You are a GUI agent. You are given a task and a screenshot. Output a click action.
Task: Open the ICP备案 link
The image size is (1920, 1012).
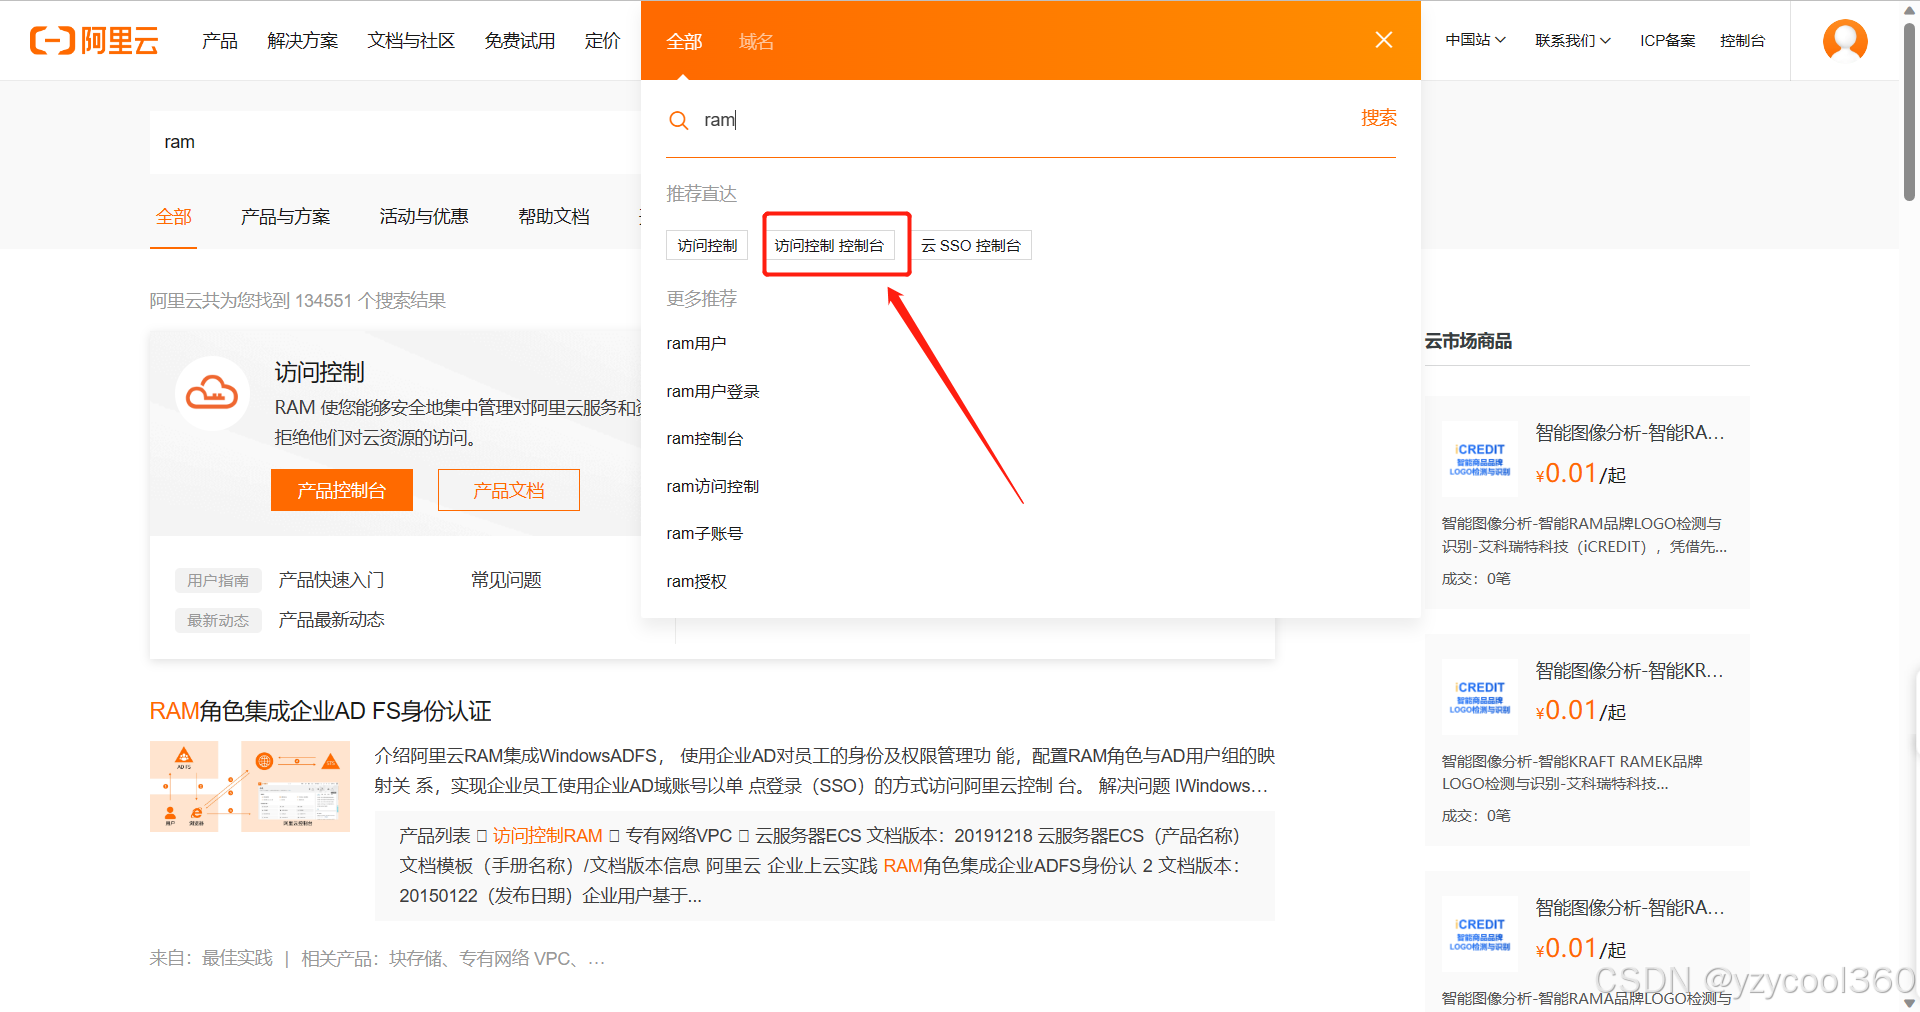click(x=1667, y=40)
